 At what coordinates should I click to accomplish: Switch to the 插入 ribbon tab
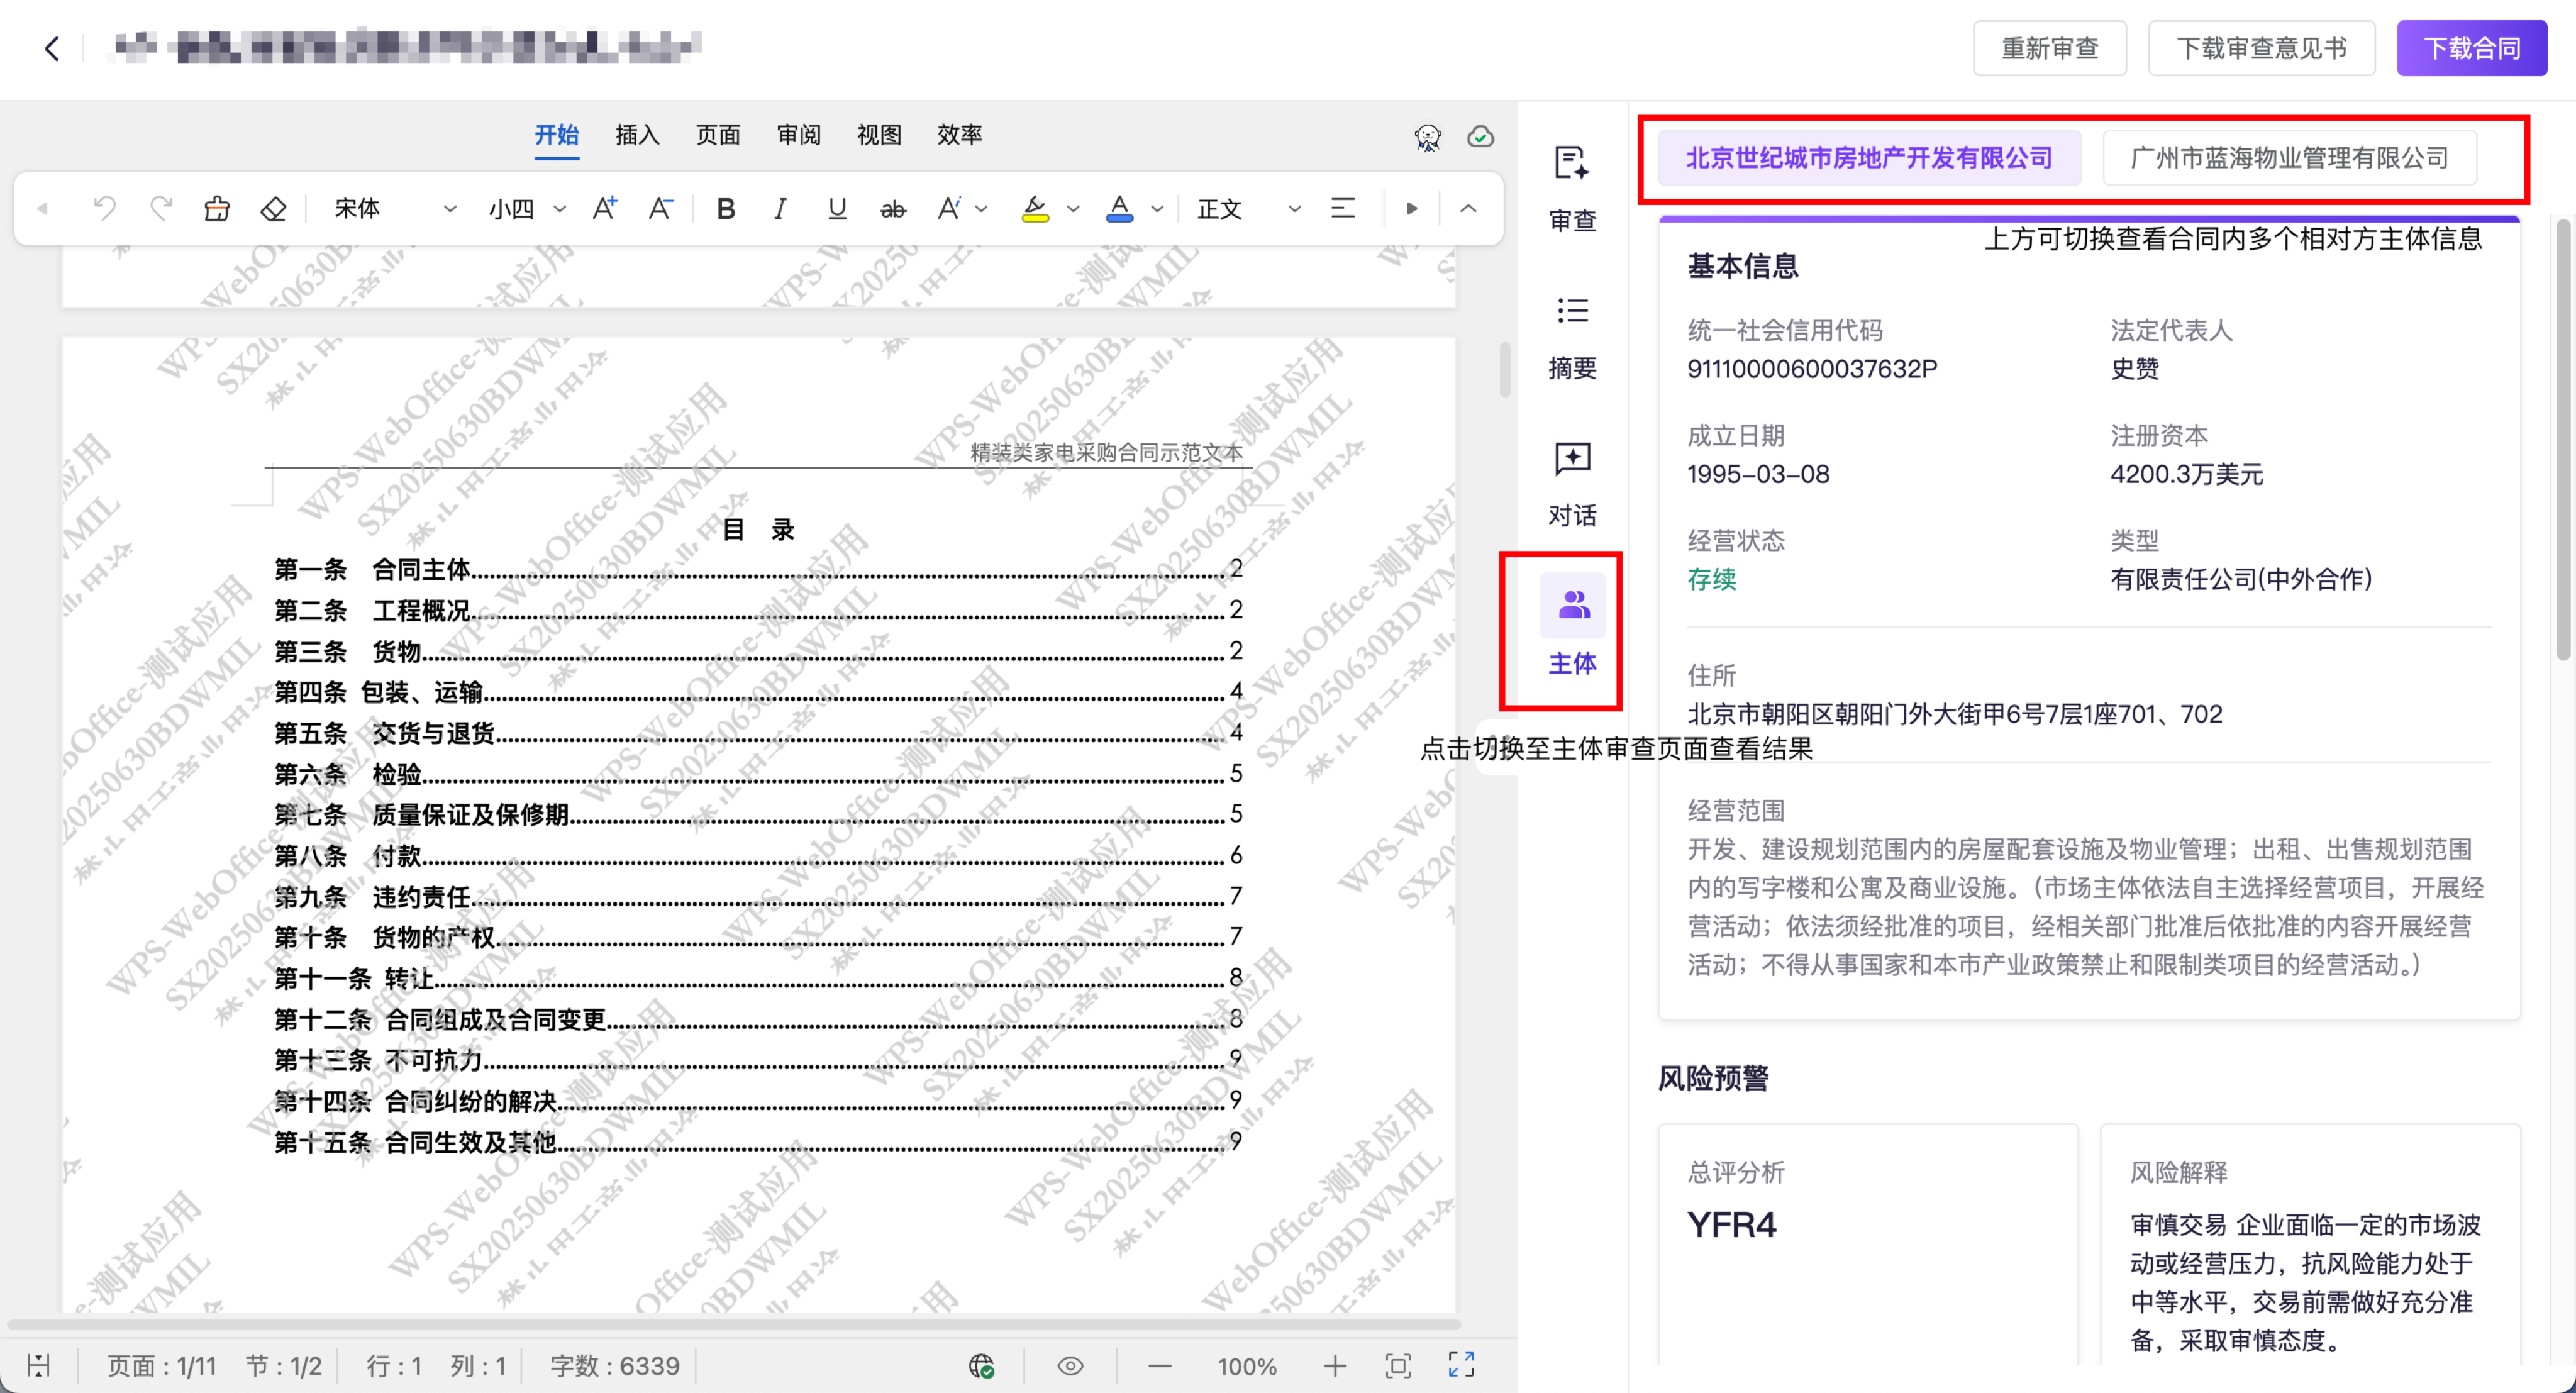coord(637,135)
